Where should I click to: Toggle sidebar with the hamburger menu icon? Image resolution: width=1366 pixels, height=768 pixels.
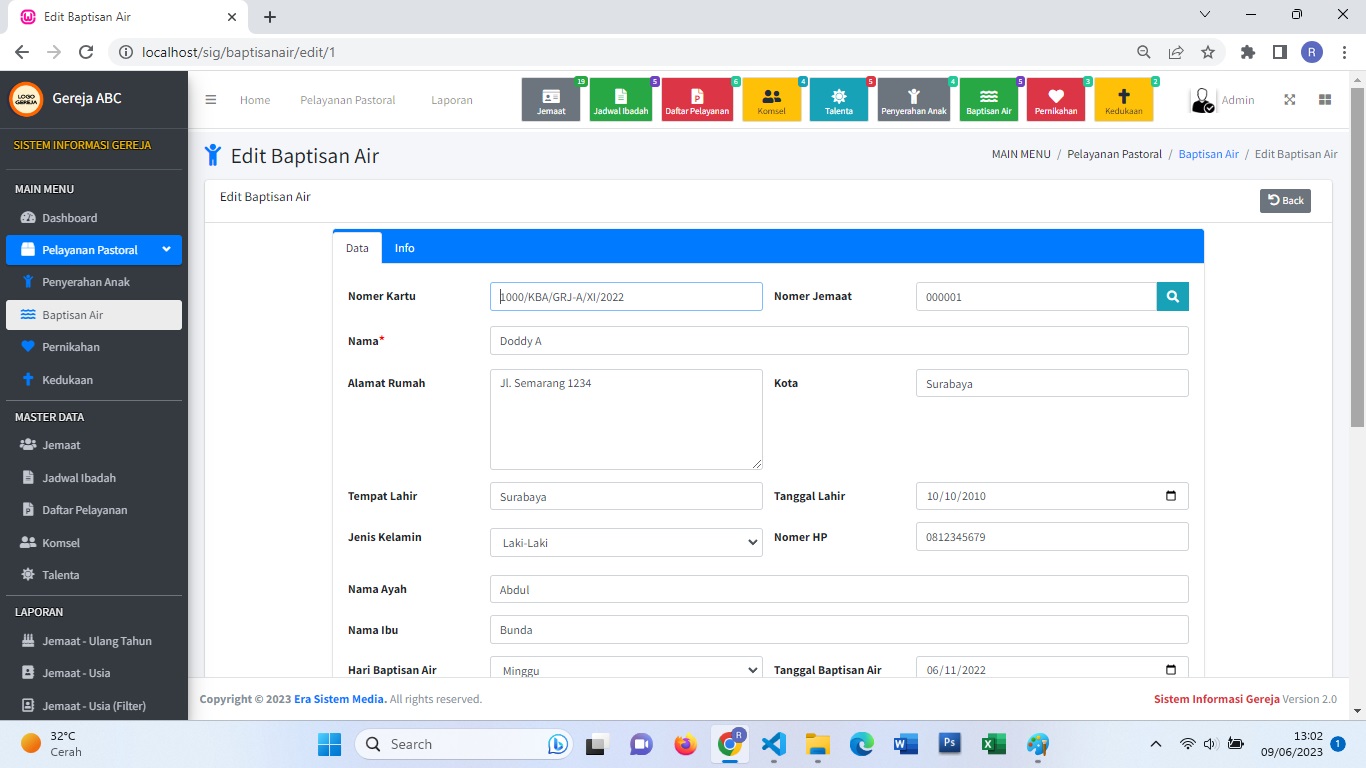211,100
